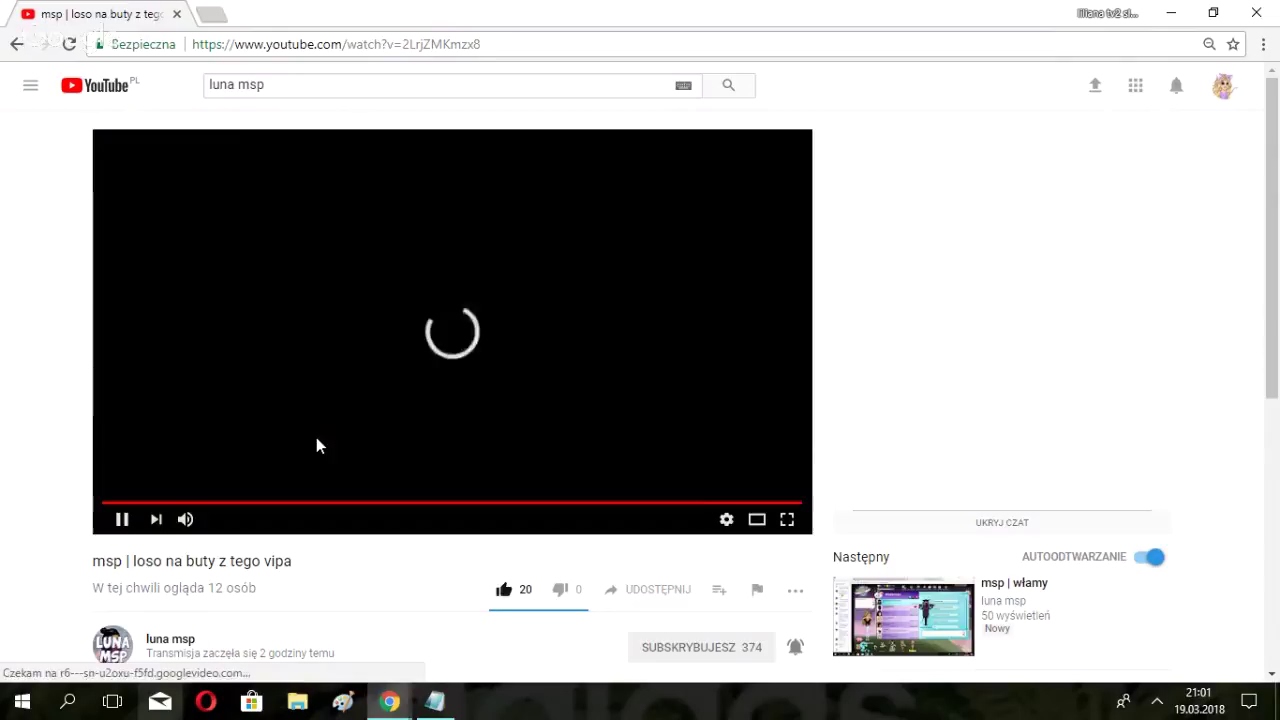Open the account avatar menu

coord(1223,86)
